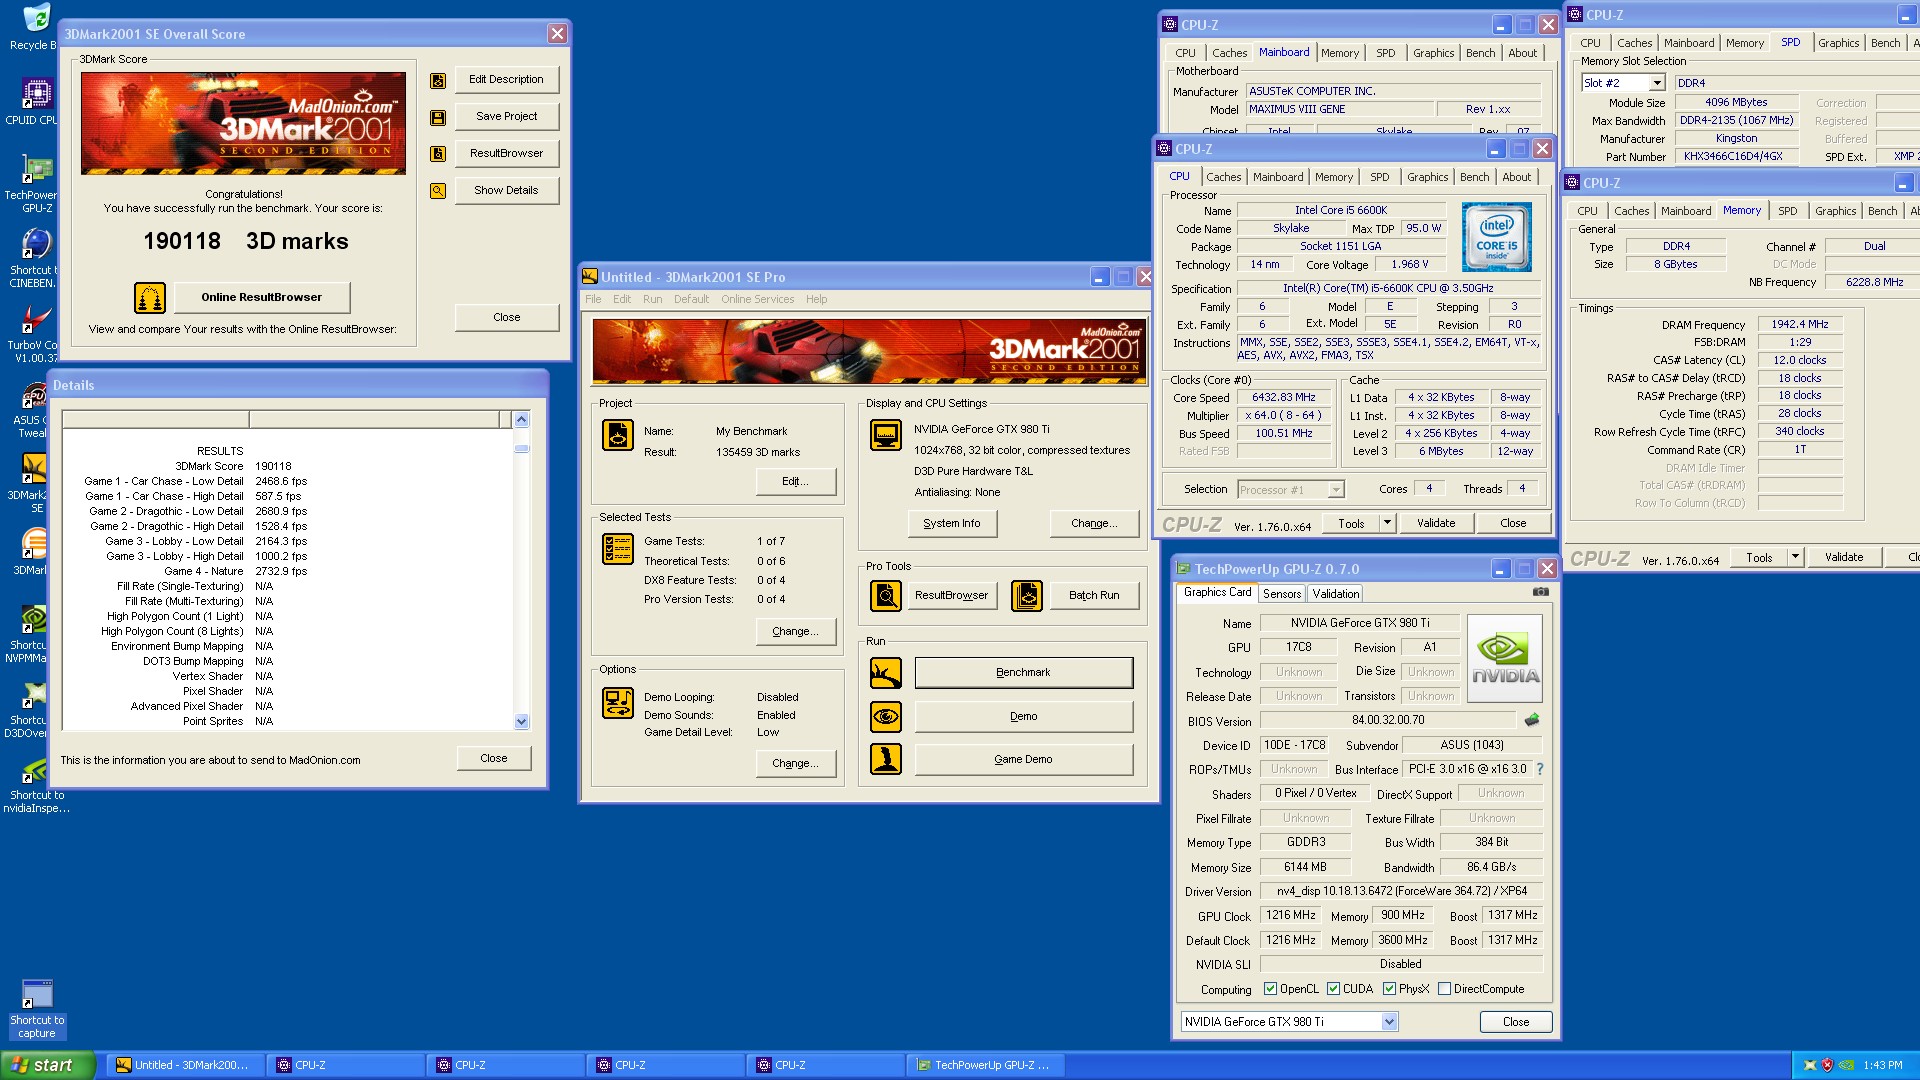The image size is (1920, 1080).
Task: Open the CPUID CPU-Z desktop shortcut
Action: 36,102
